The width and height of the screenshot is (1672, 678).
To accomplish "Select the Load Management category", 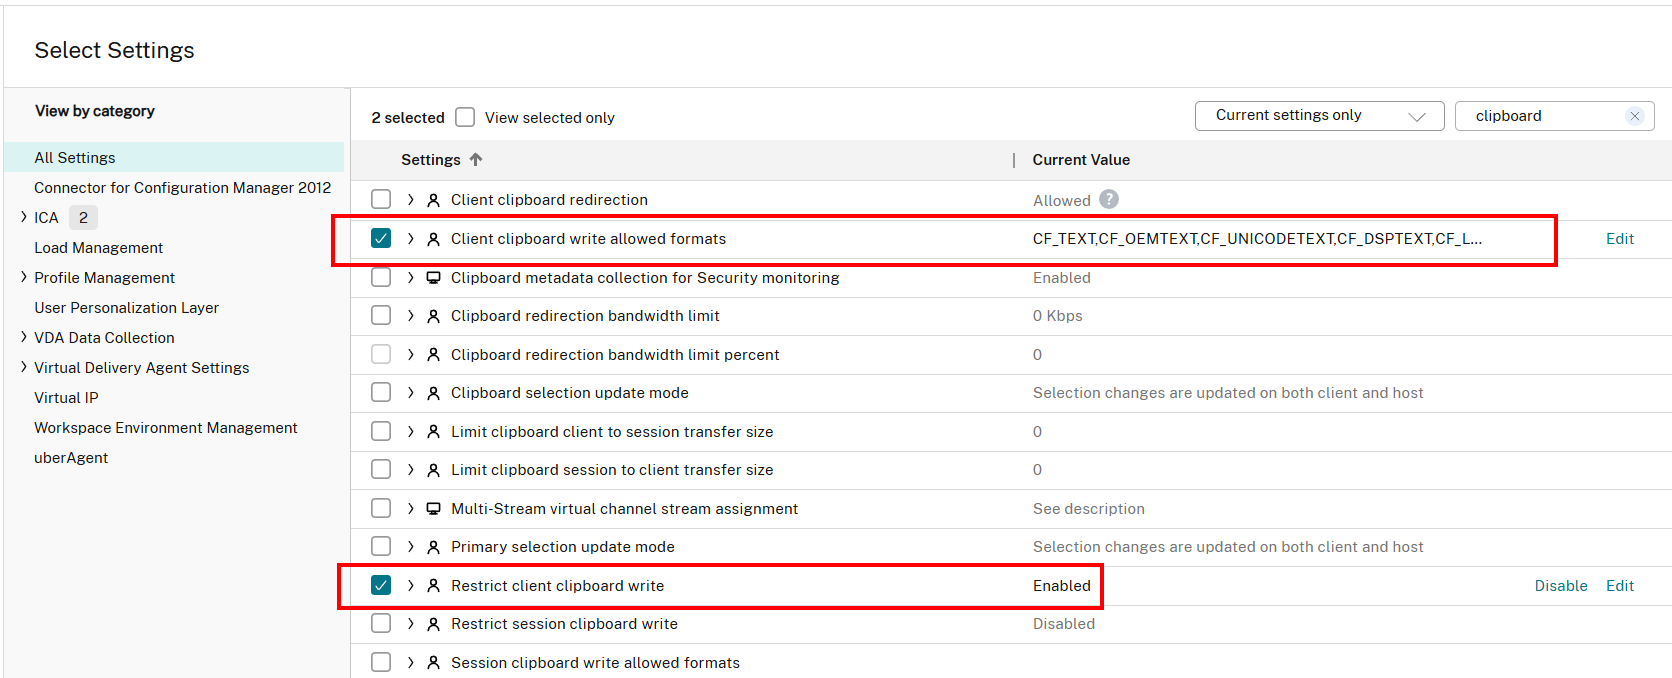I will pos(98,248).
